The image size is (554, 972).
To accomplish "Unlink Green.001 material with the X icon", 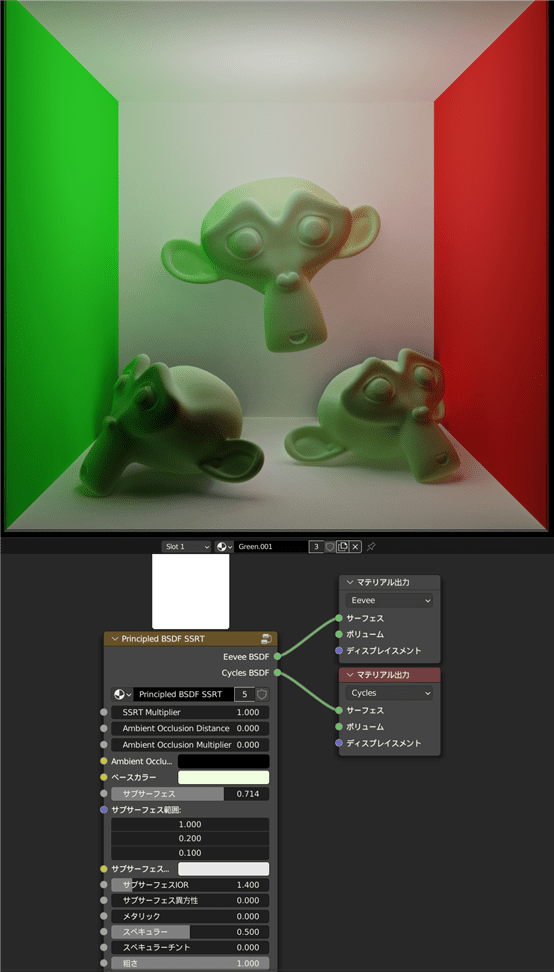I will coord(355,547).
